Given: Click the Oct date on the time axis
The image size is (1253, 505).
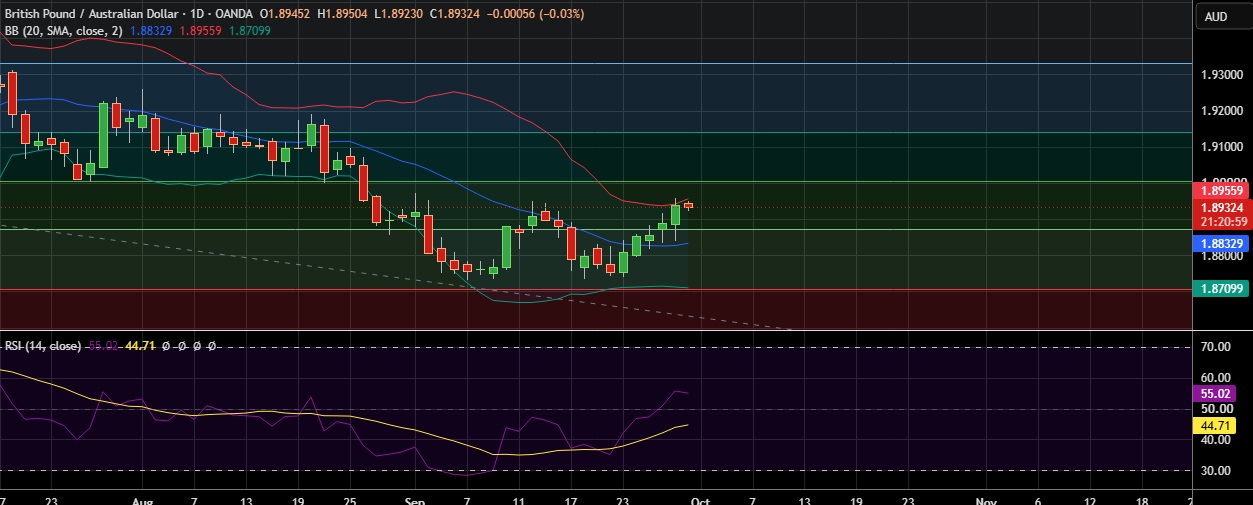Looking at the screenshot, I should pyautogui.click(x=700, y=497).
